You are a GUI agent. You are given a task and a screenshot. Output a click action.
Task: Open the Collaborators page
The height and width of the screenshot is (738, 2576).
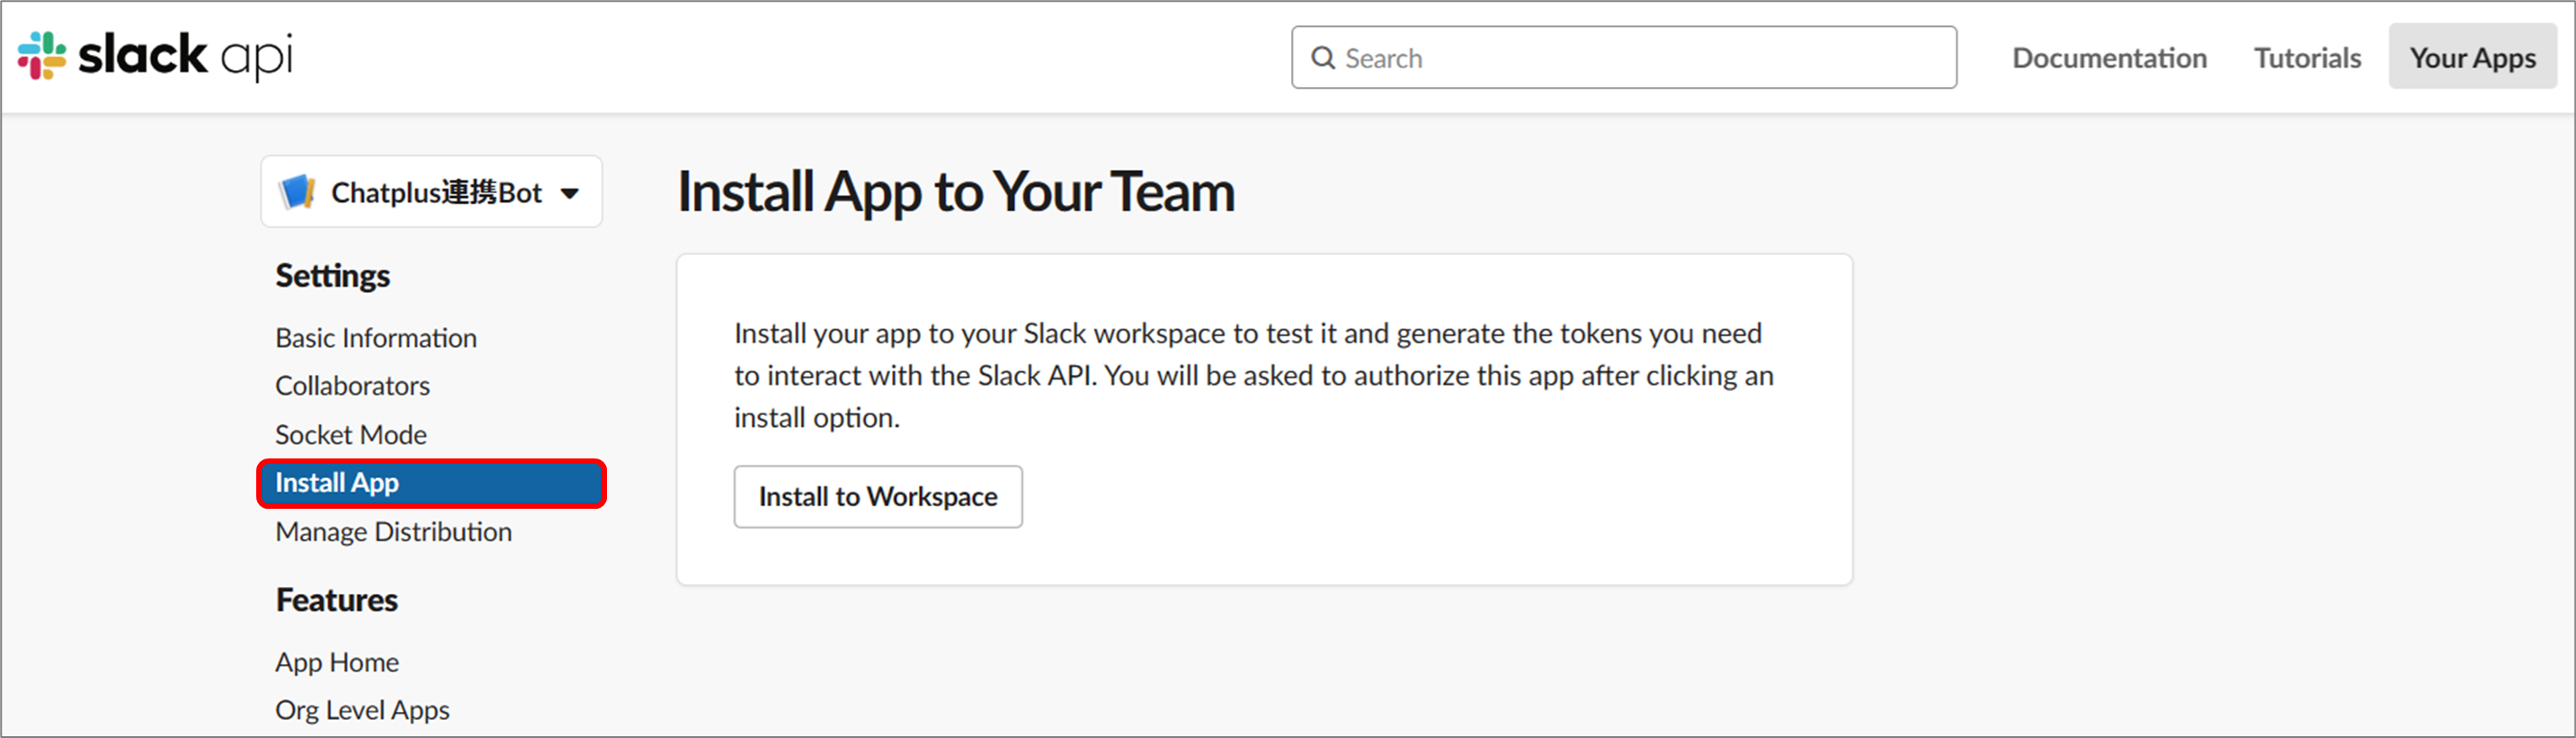coord(352,386)
